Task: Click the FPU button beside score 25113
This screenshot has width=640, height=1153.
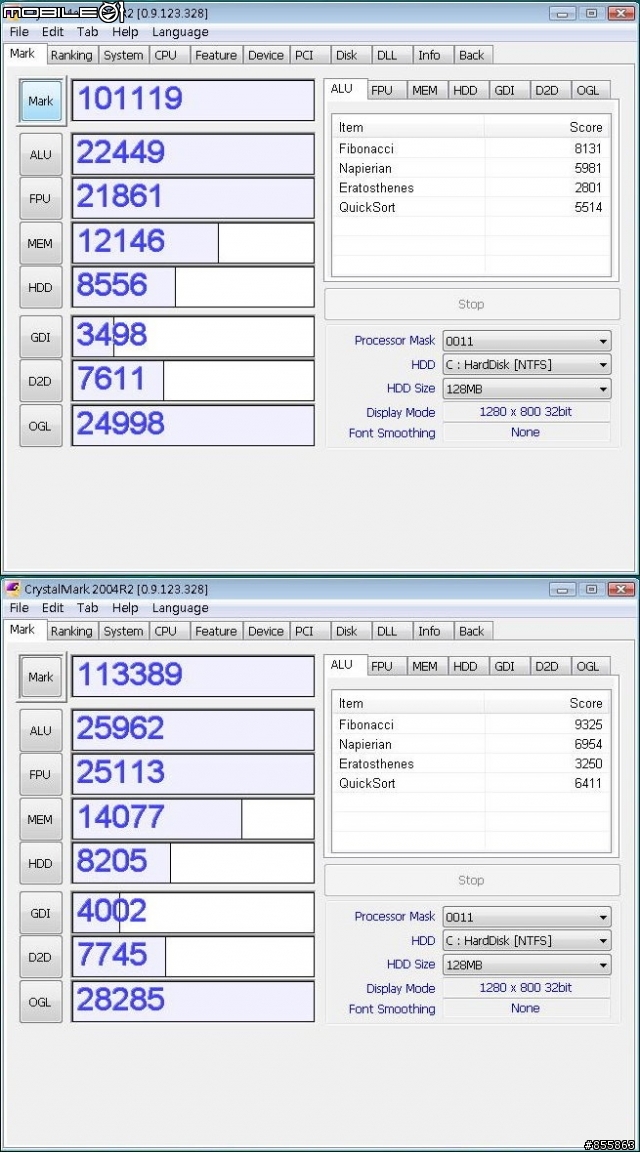Action: coord(40,775)
